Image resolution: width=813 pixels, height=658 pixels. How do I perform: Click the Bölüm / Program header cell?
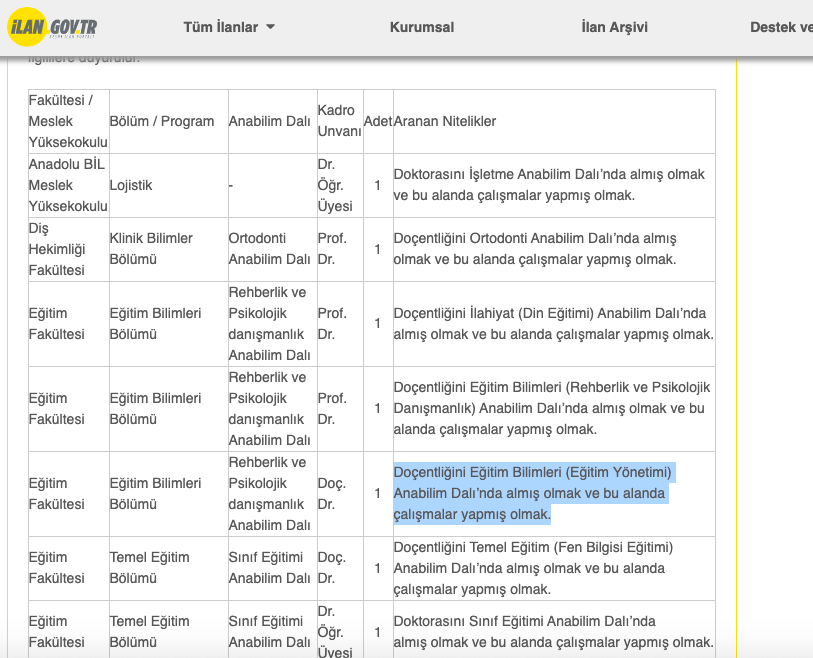point(161,121)
